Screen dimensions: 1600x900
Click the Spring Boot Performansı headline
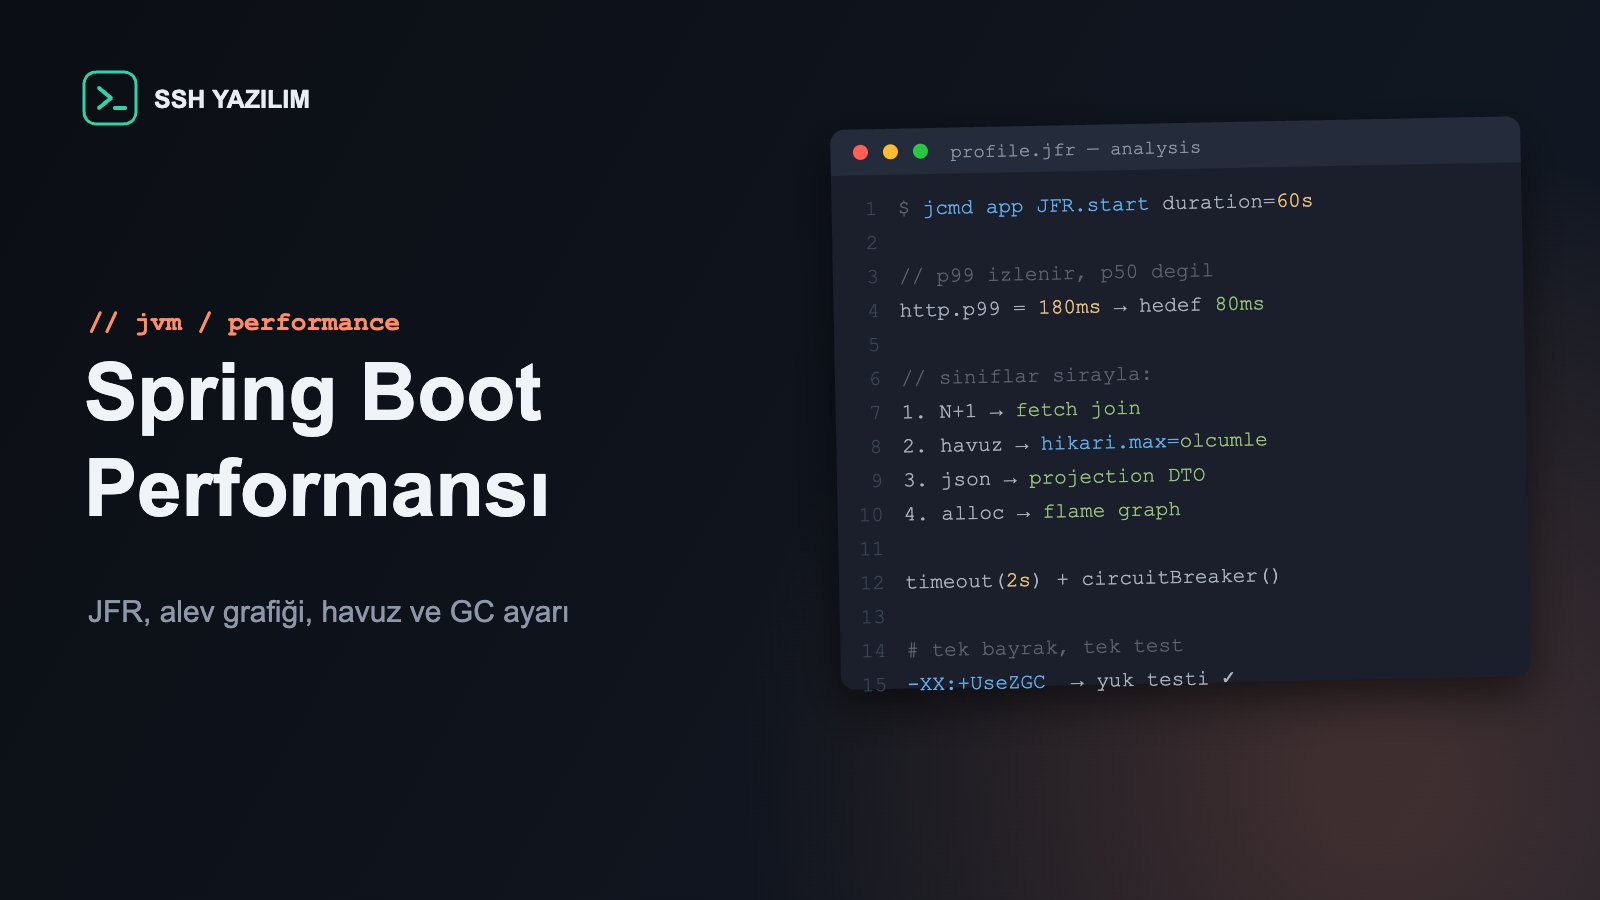[x=318, y=440]
